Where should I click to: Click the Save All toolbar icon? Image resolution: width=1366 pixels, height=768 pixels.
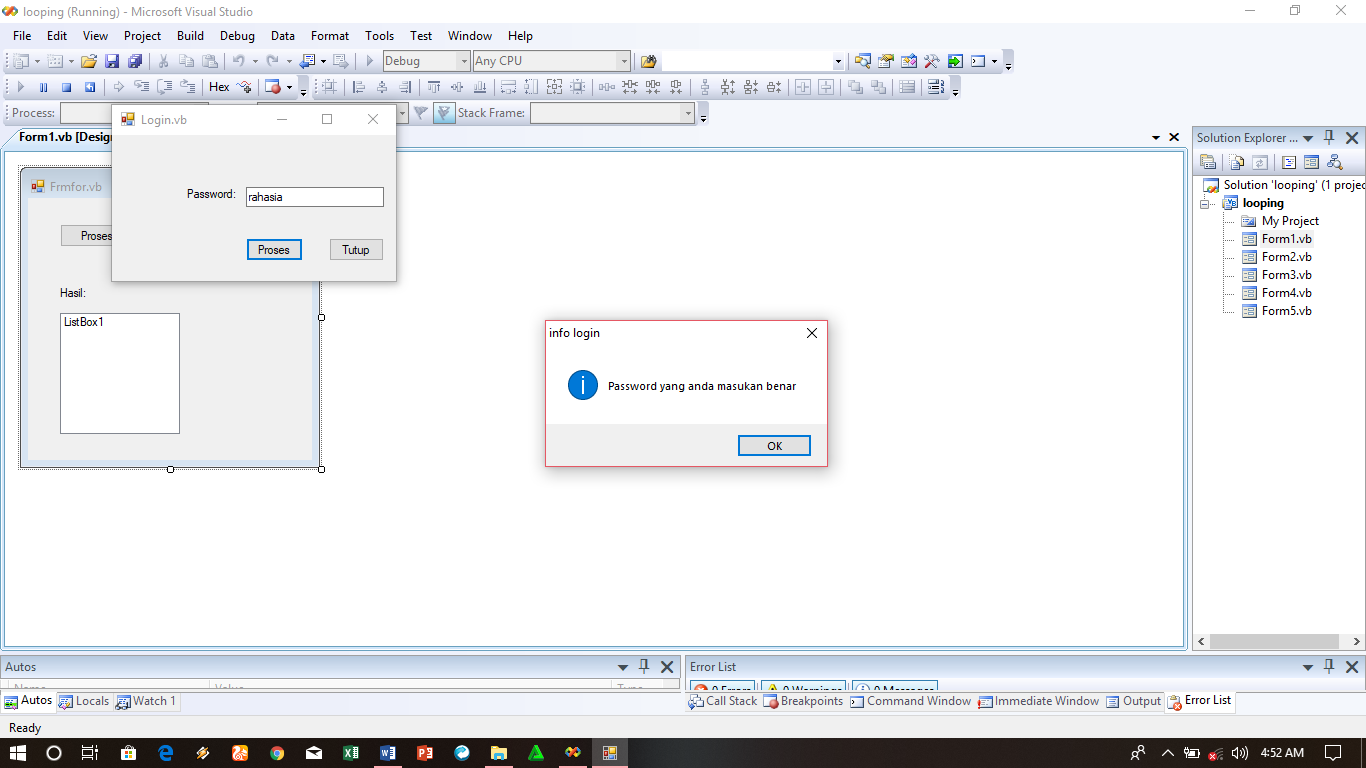click(133, 61)
